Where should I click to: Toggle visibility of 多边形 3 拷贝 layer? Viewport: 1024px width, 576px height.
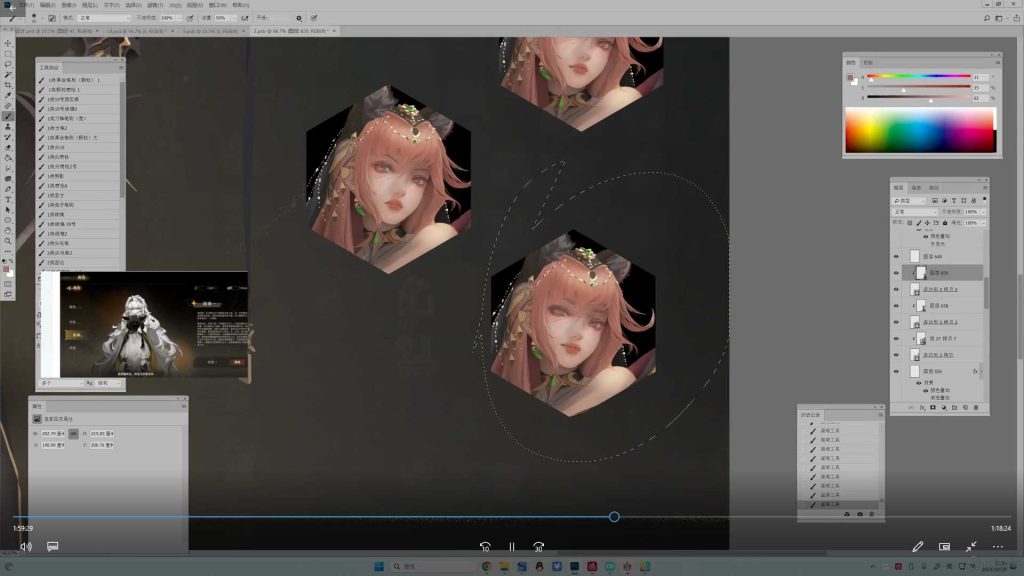pos(896,355)
